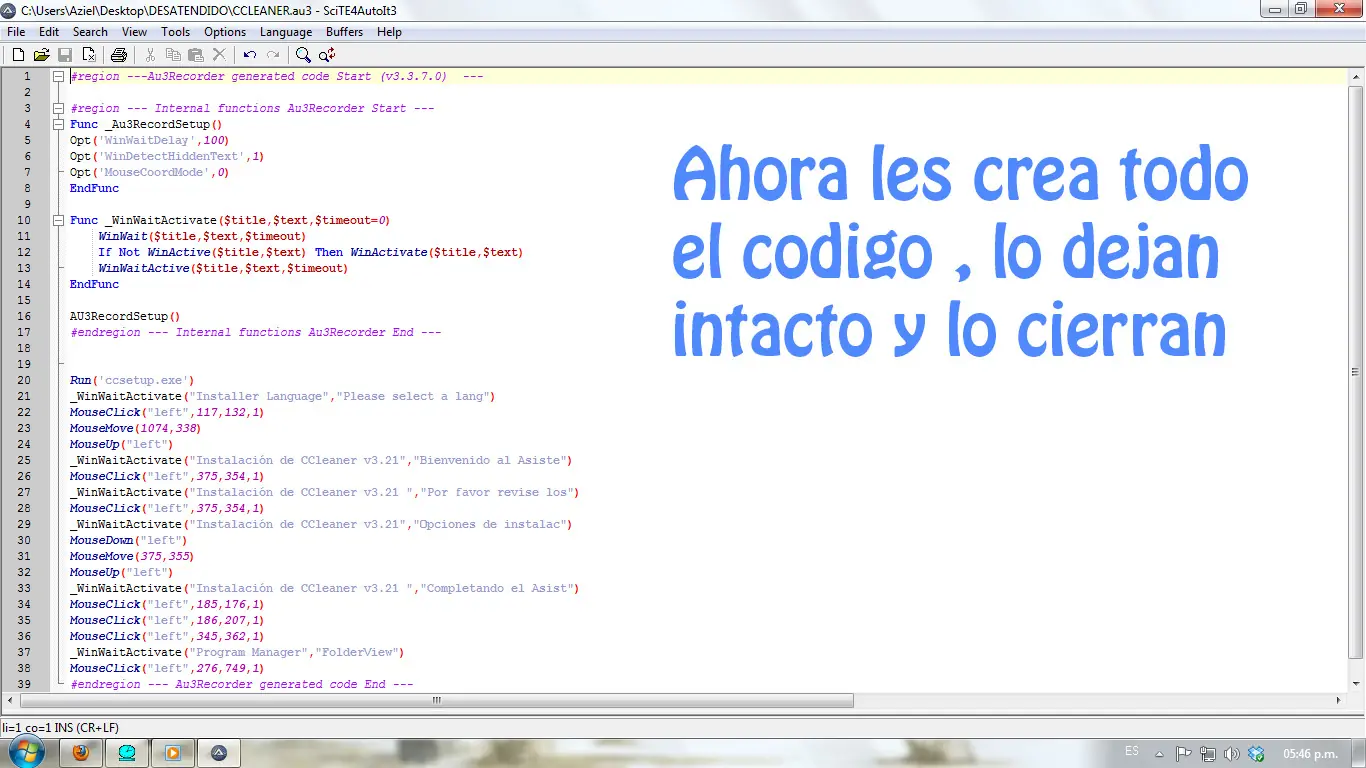Click the vertical scrollbar down arrow
This screenshot has height=768, width=1366.
pyautogui.click(x=1357, y=682)
